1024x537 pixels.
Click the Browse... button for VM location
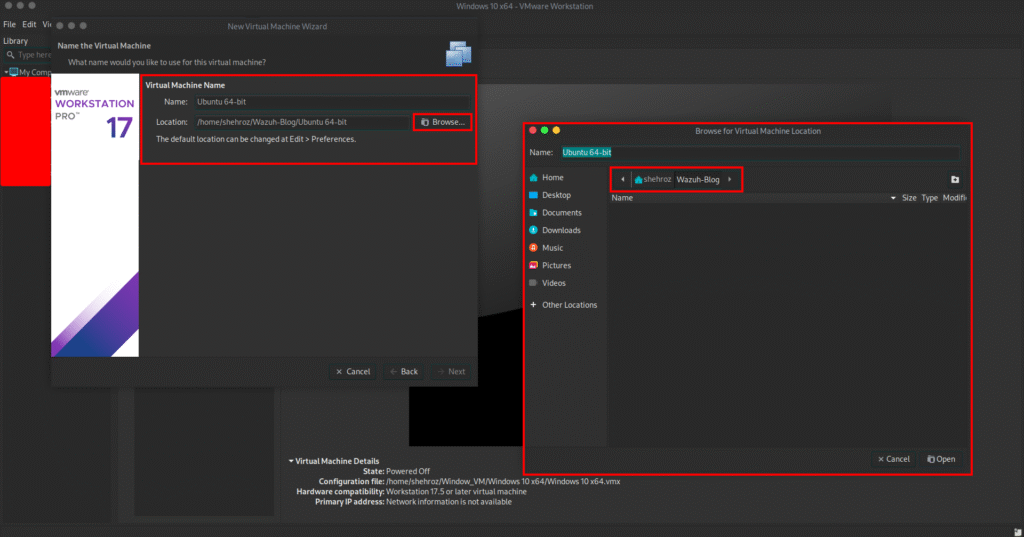click(x=442, y=122)
